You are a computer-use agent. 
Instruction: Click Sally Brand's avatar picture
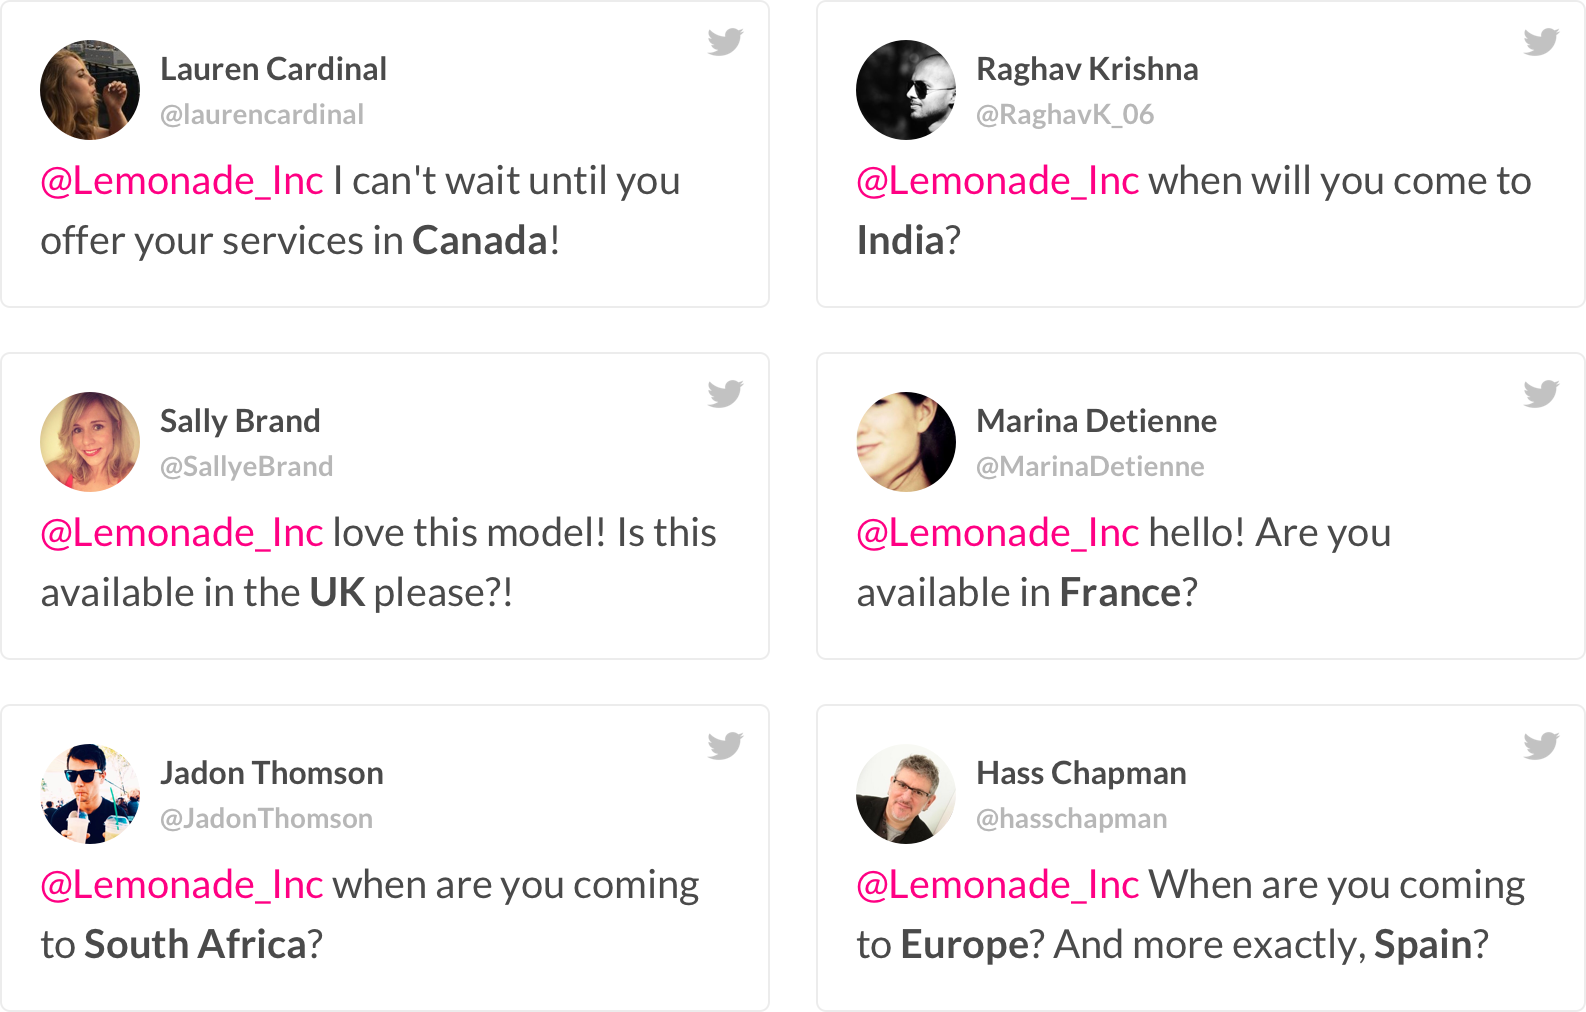pyautogui.click(x=90, y=442)
